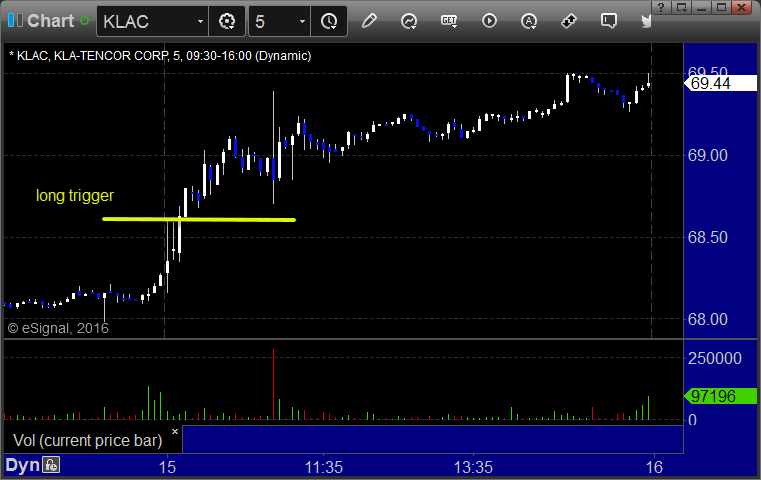
Task: Click the Twitter bird icon
Action: (646, 21)
